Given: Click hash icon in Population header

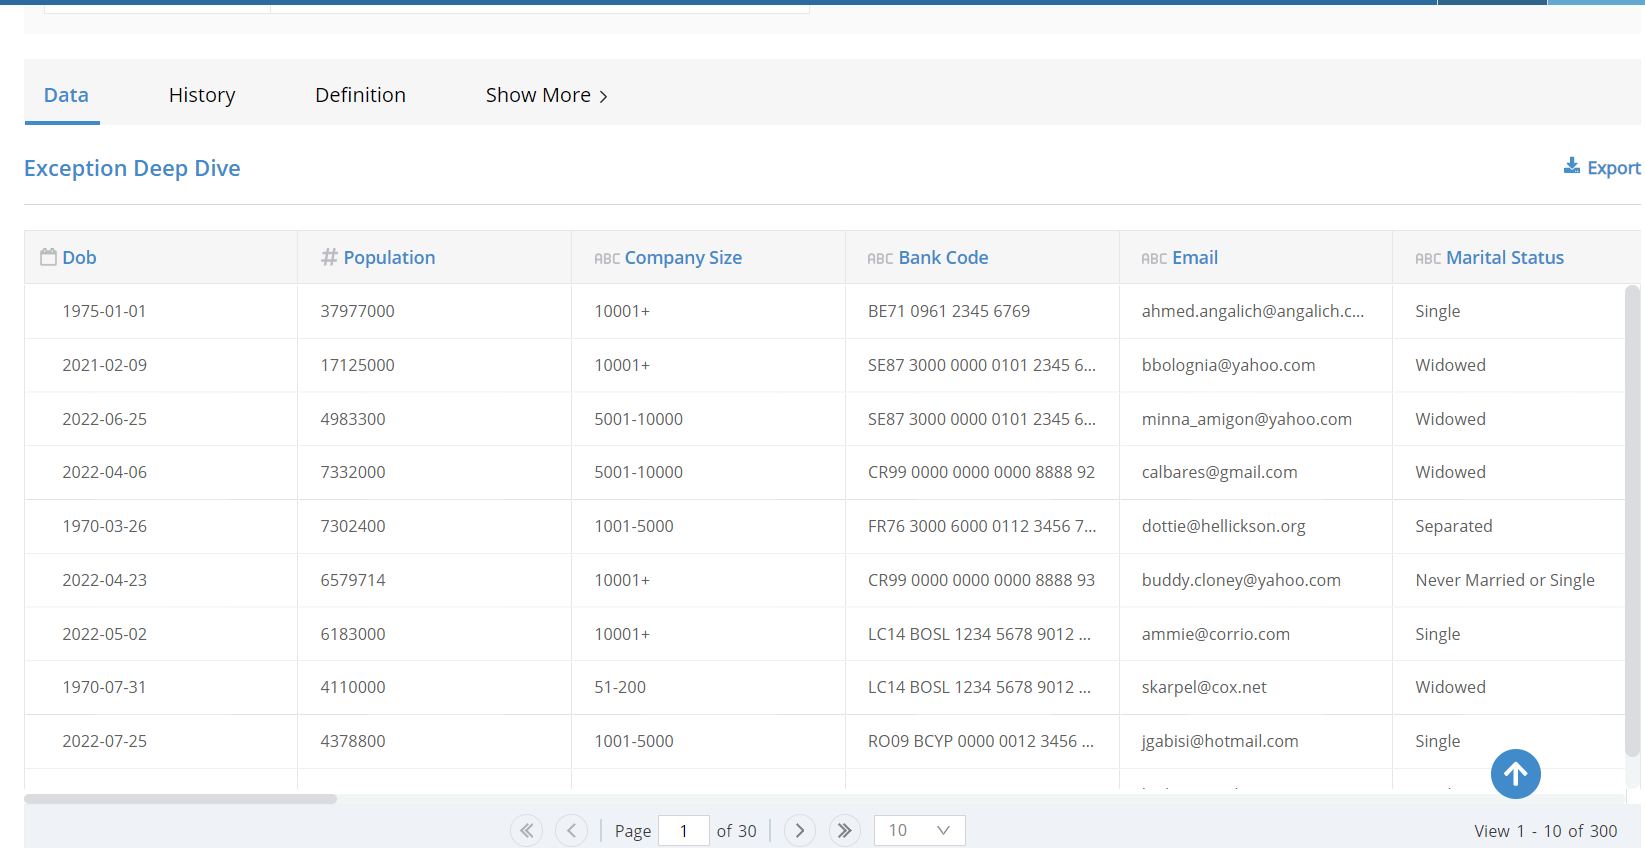Looking at the screenshot, I should point(329,257).
